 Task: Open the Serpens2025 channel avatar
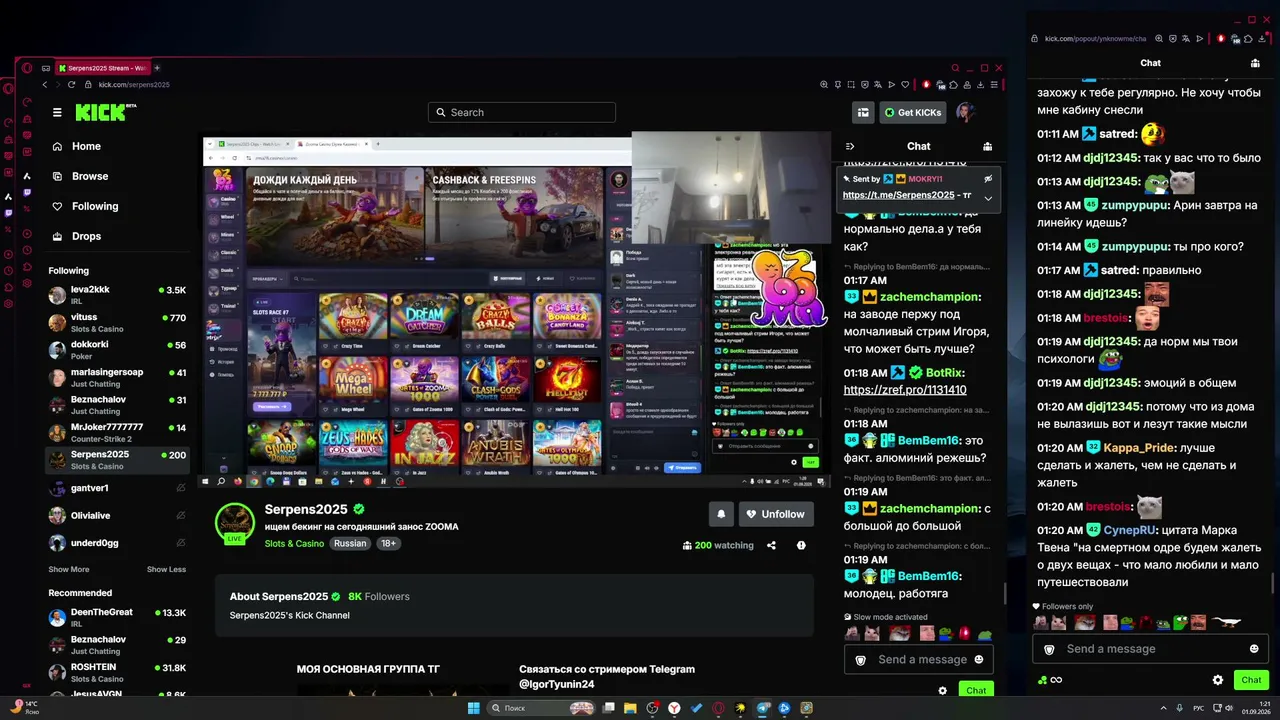[x=235, y=521]
